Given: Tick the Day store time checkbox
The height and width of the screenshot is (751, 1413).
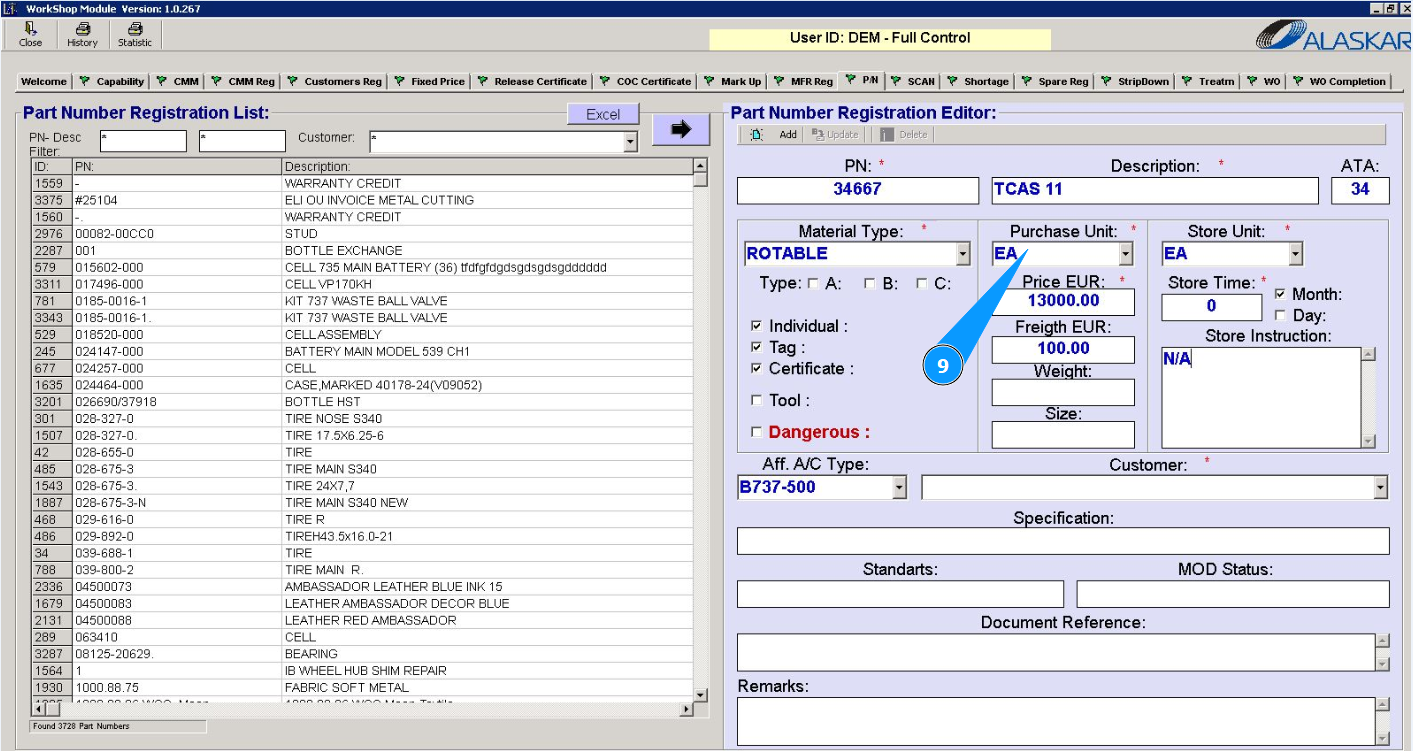Looking at the screenshot, I should (x=1280, y=316).
